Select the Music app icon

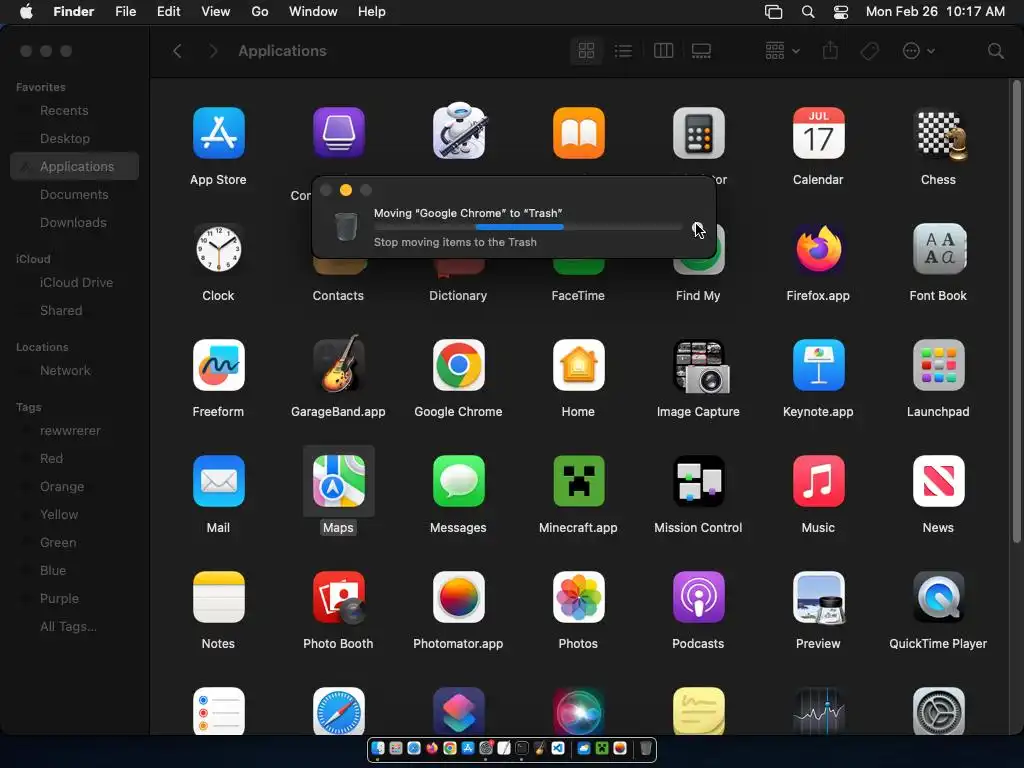818,481
